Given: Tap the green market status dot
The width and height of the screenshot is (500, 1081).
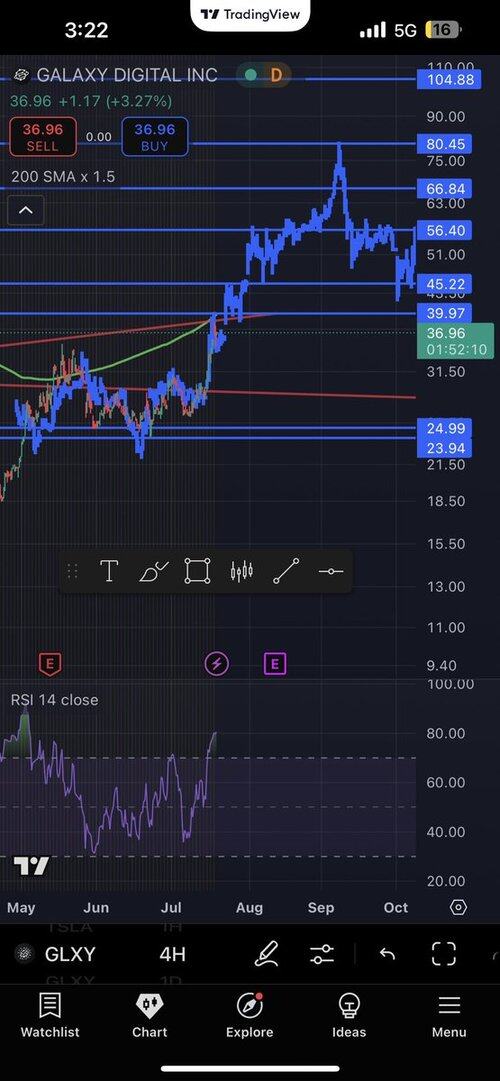Looking at the screenshot, I should tap(251, 75).
